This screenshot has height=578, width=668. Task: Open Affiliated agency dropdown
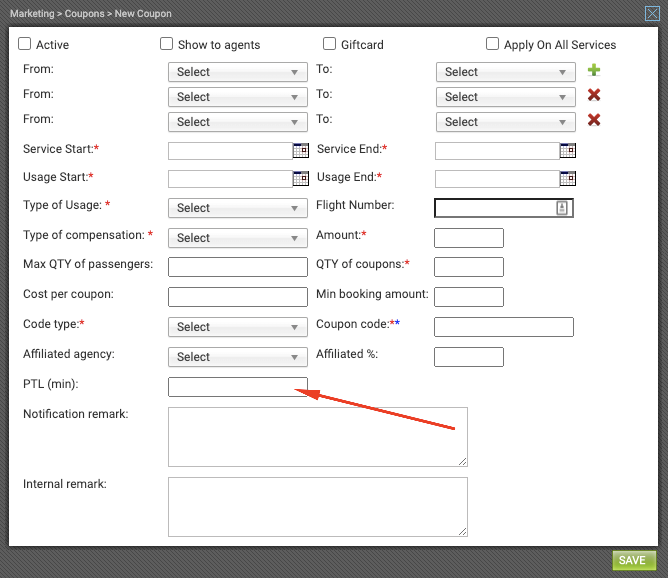(238, 357)
